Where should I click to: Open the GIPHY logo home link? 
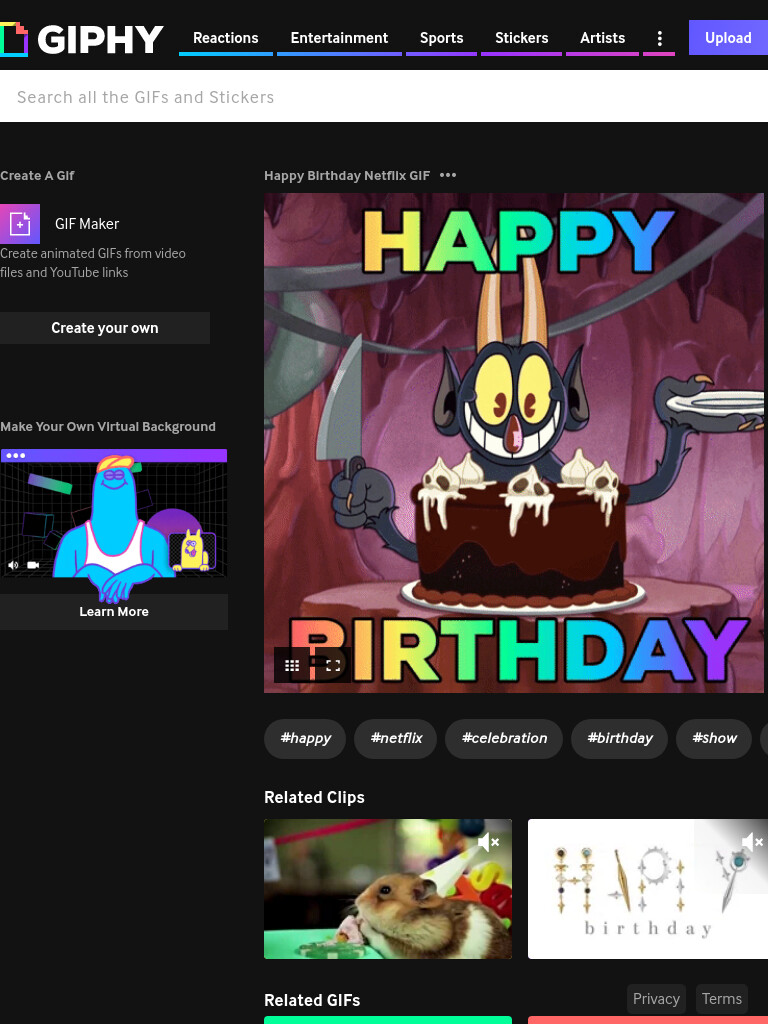tap(81, 39)
